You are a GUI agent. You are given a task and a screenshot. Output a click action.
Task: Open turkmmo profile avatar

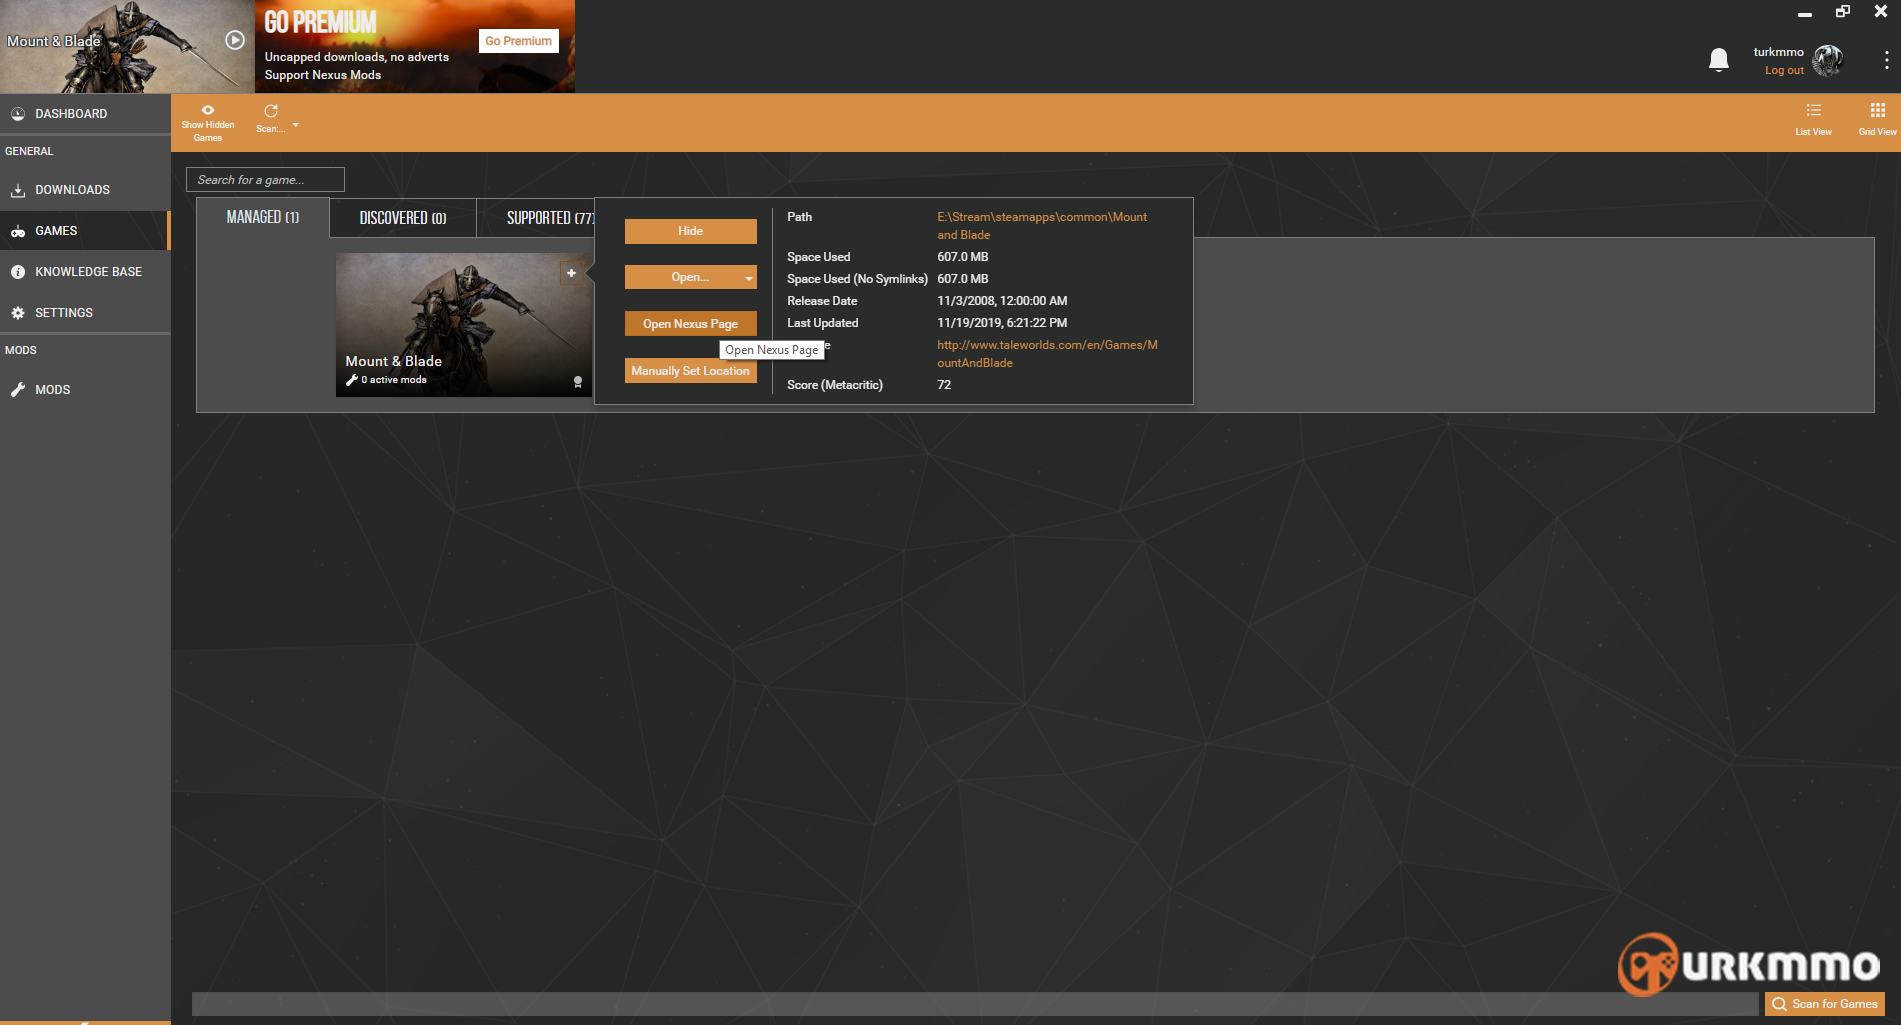tap(1828, 61)
